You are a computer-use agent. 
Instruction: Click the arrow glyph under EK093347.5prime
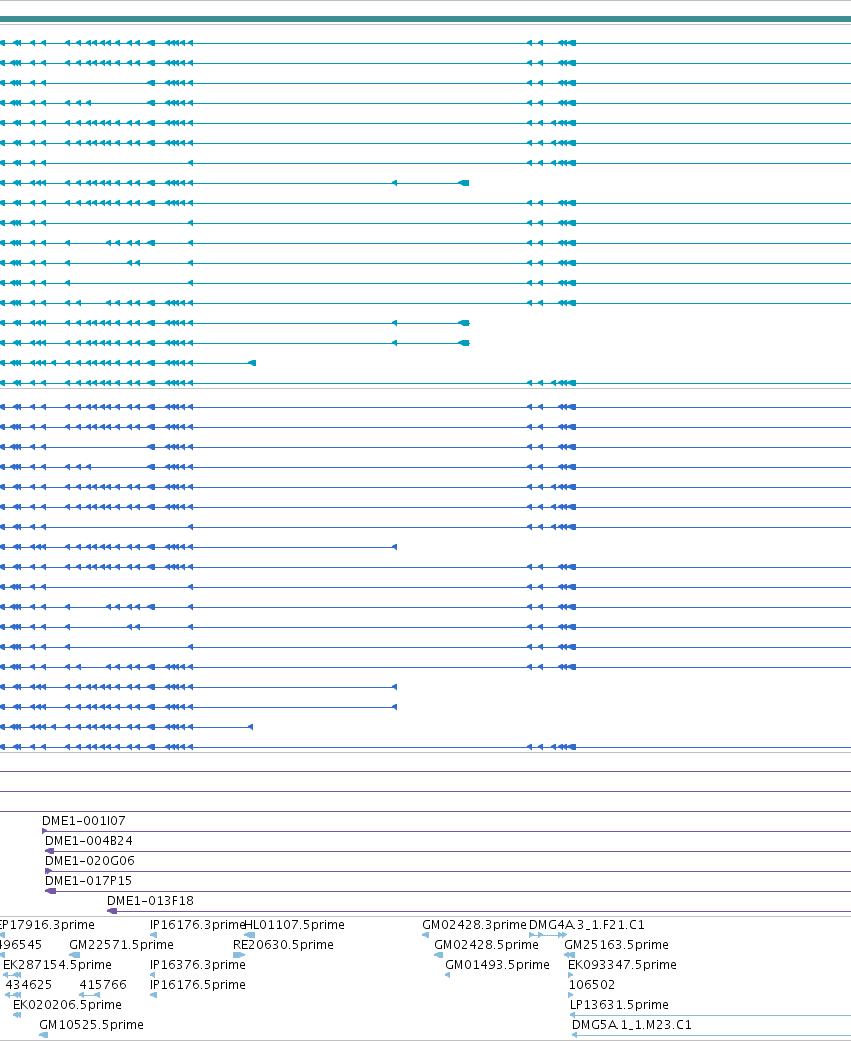click(x=571, y=975)
